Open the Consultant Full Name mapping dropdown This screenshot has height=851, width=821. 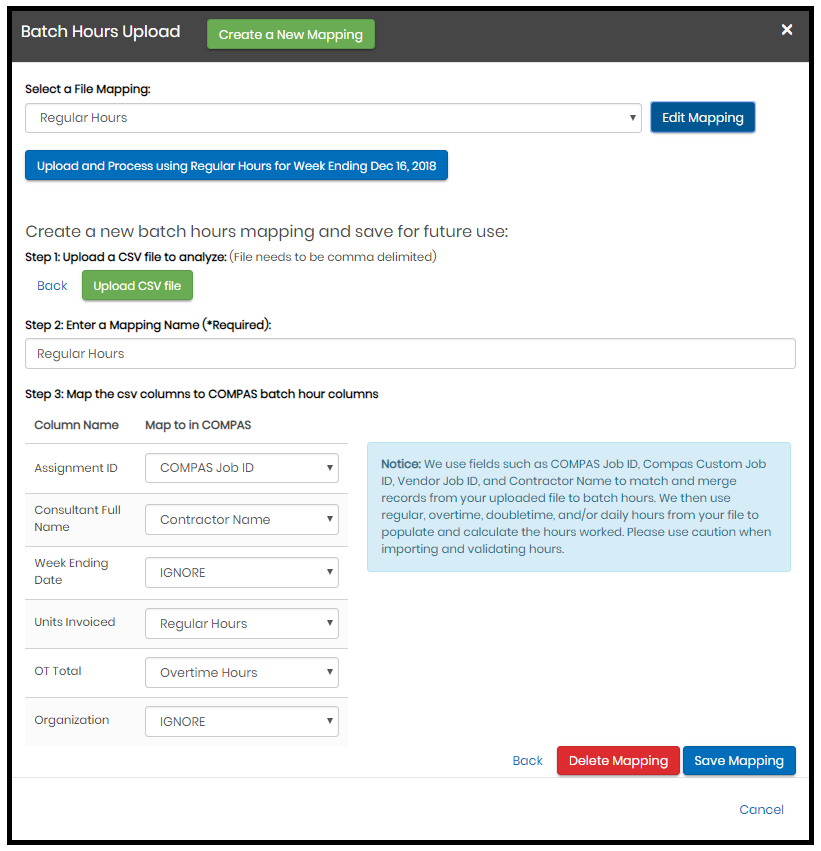coord(242,520)
